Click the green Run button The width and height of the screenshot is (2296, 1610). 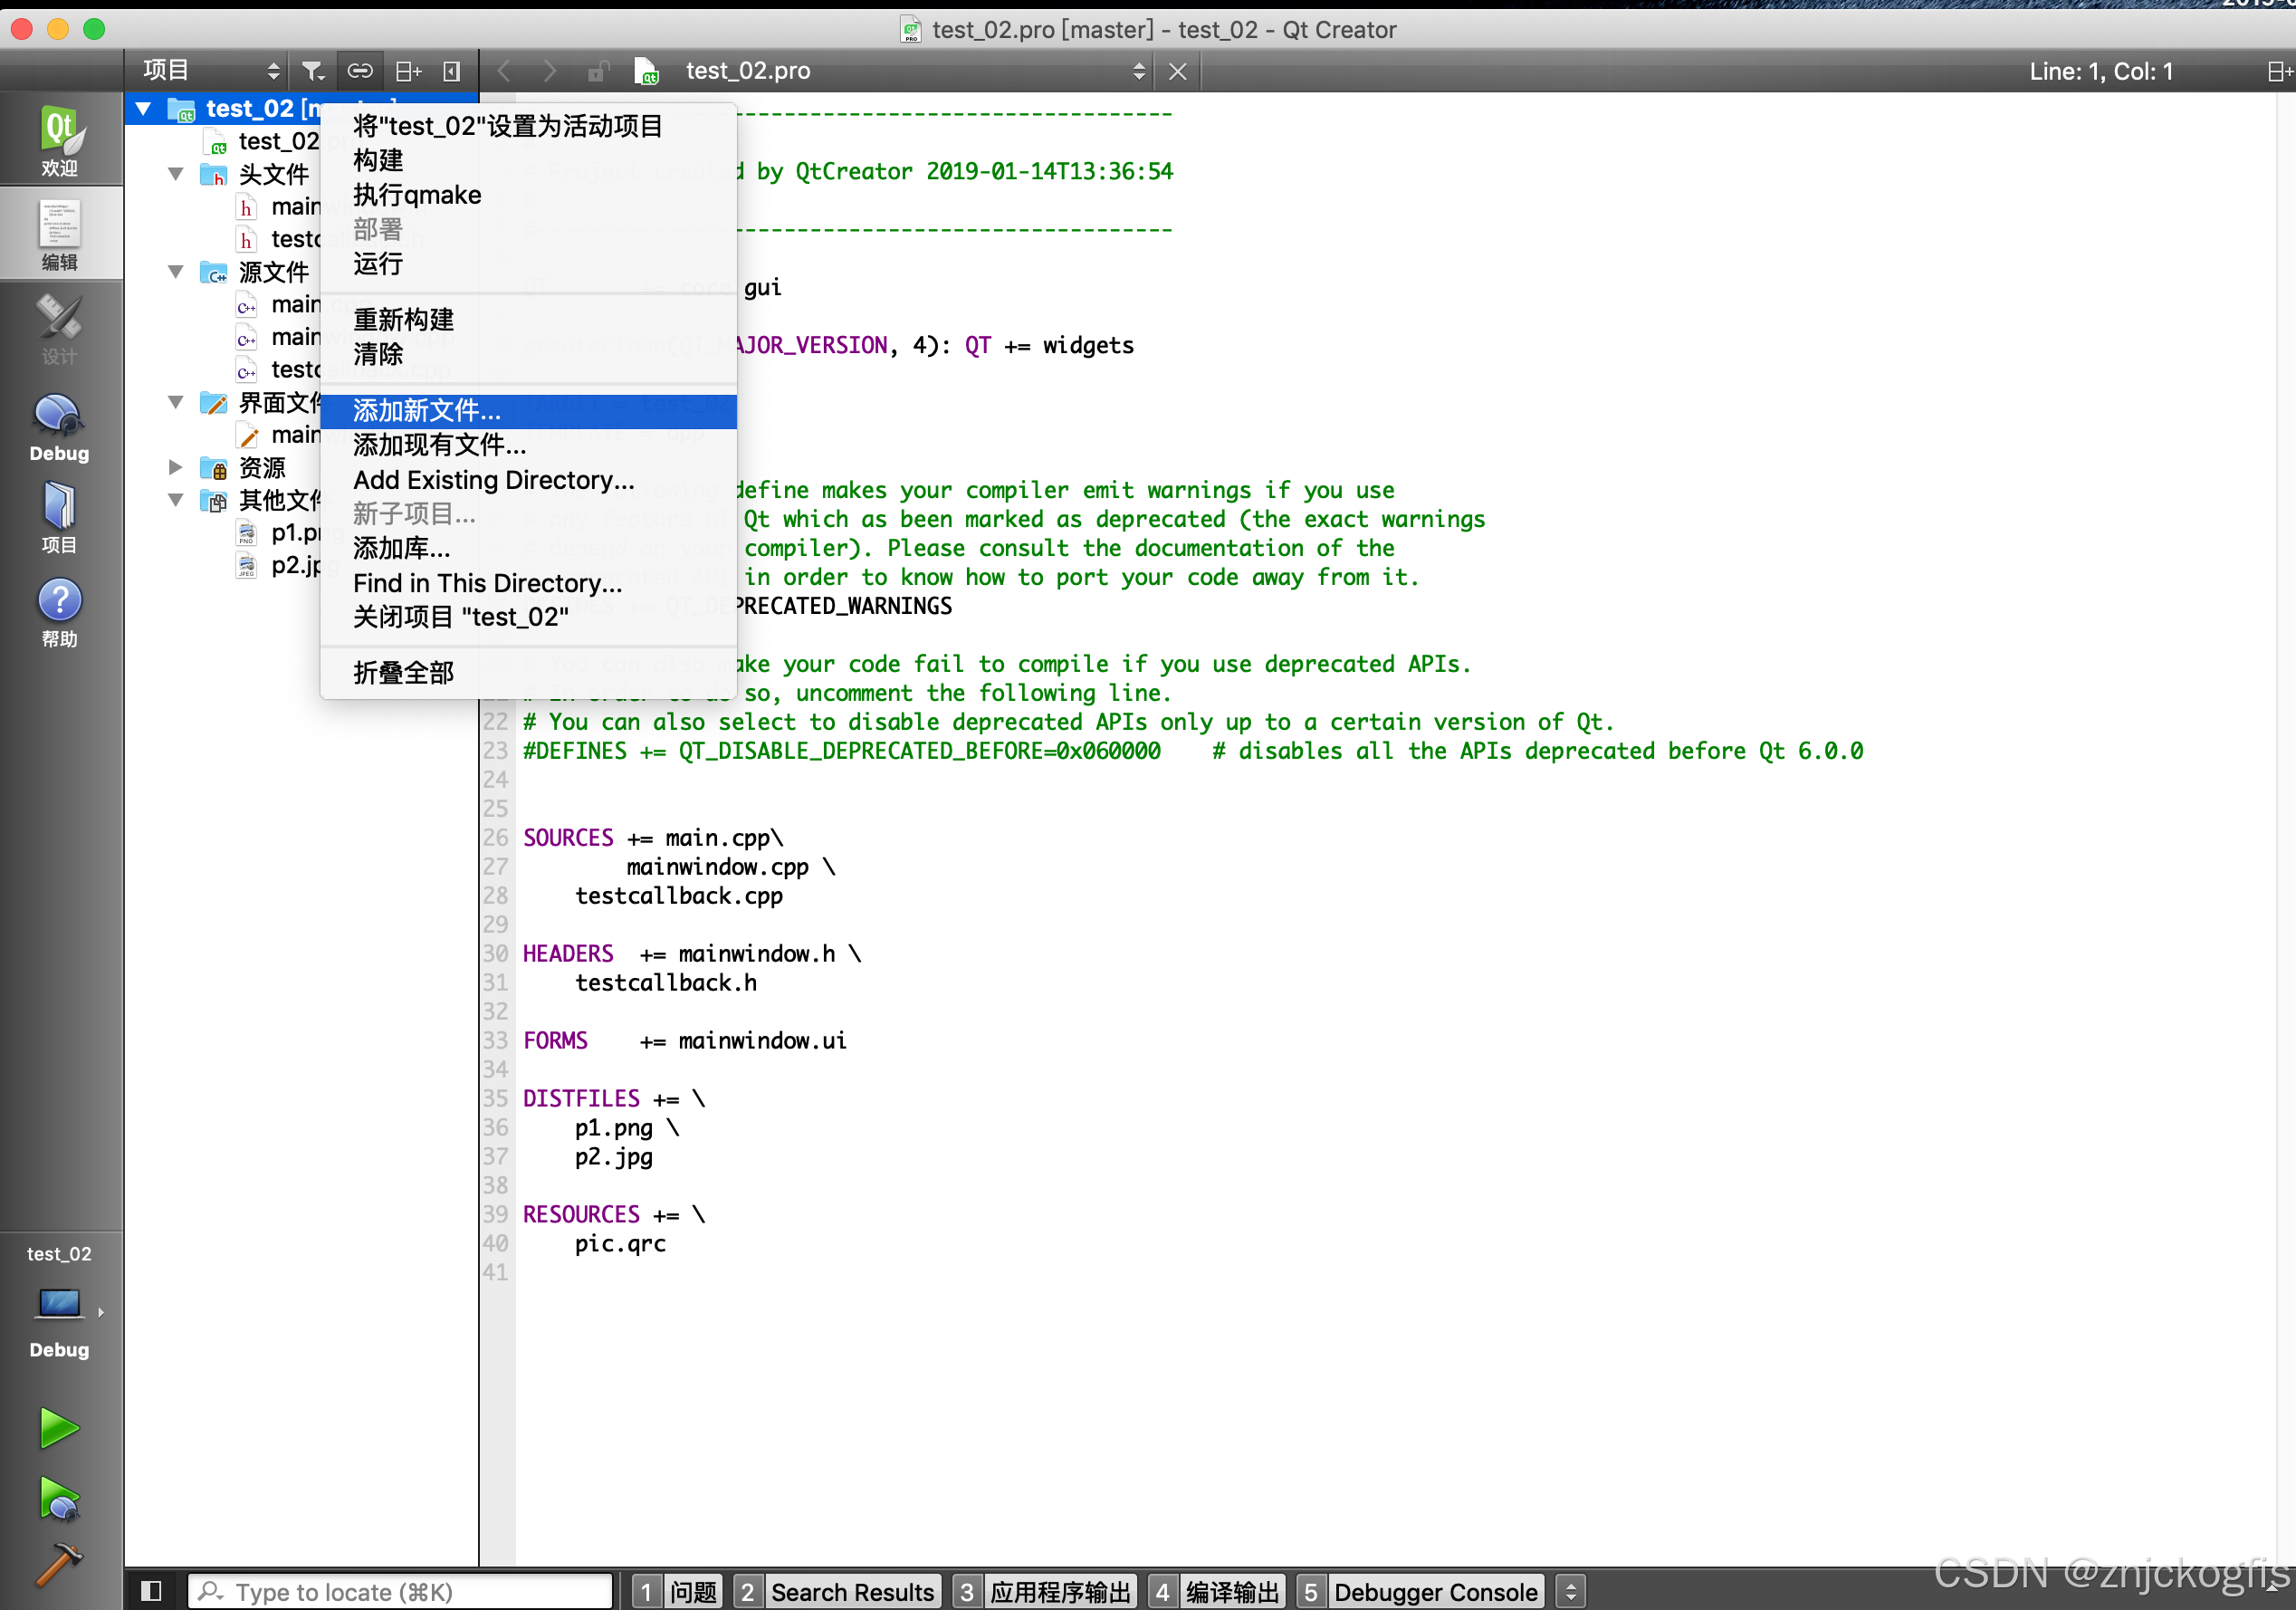pyautogui.click(x=59, y=1428)
